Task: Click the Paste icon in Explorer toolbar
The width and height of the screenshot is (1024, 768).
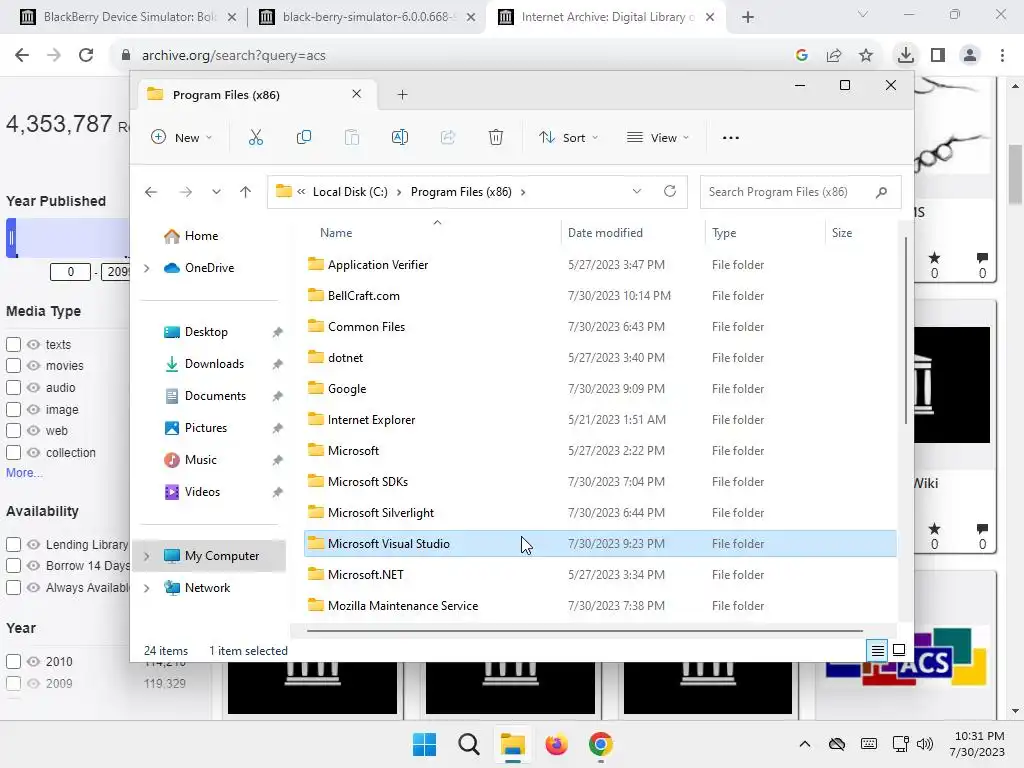Action: (352, 138)
